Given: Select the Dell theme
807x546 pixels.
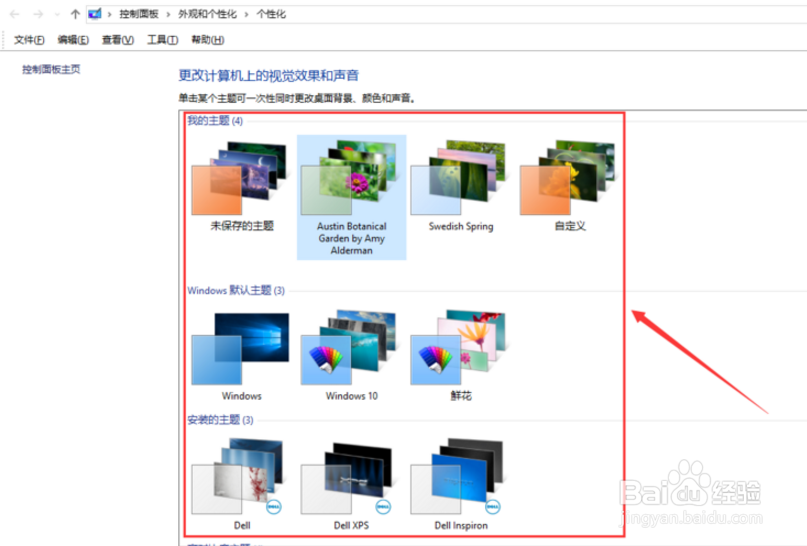Looking at the screenshot, I should tap(242, 485).
